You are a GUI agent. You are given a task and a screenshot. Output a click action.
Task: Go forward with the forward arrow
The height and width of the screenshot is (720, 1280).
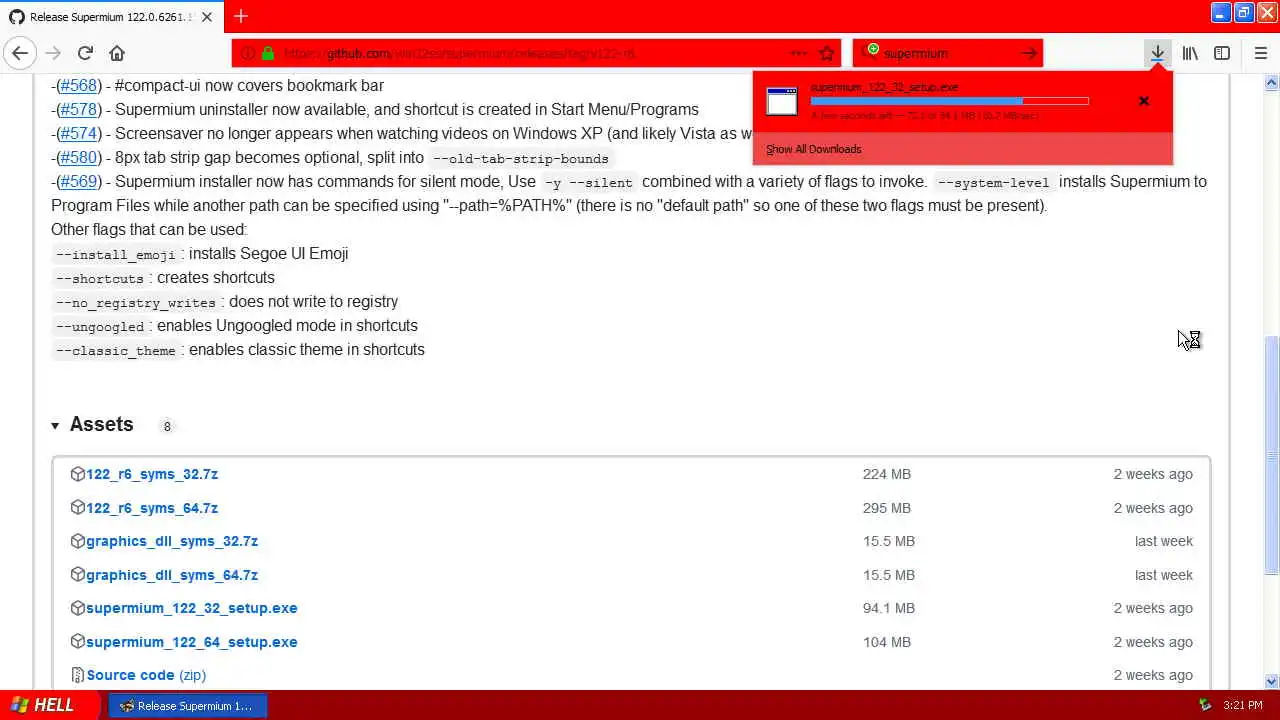(x=53, y=53)
